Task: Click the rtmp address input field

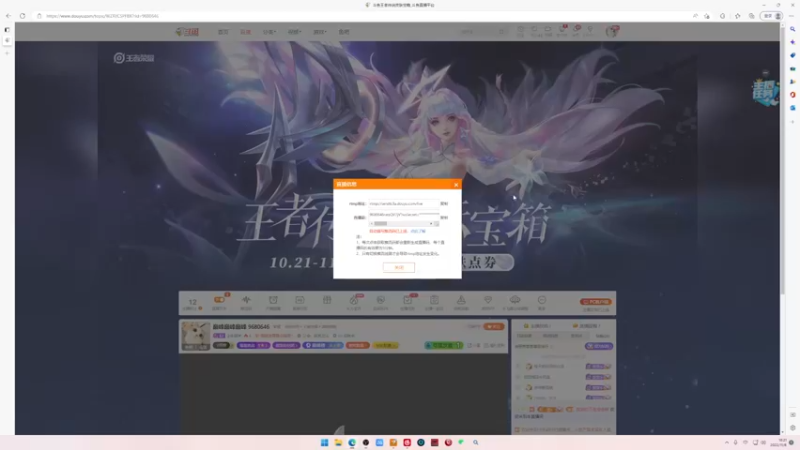Action: pos(404,204)
